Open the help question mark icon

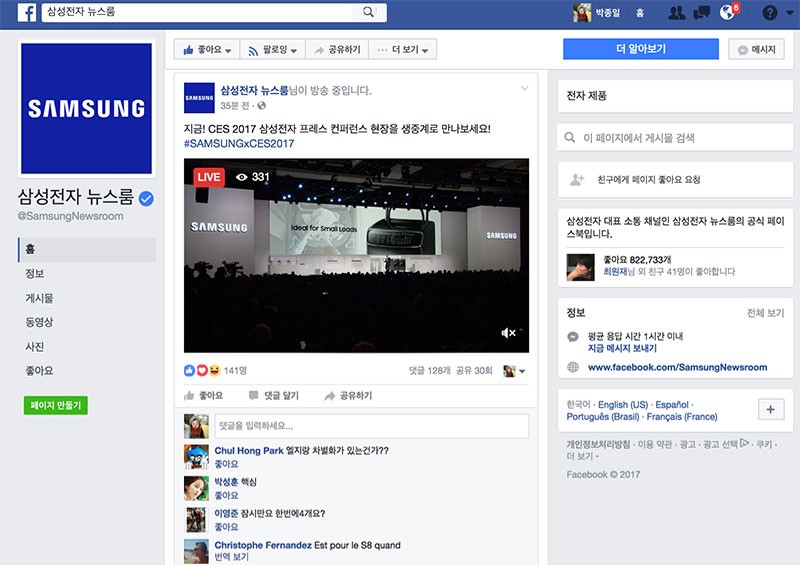pos(769,13)
